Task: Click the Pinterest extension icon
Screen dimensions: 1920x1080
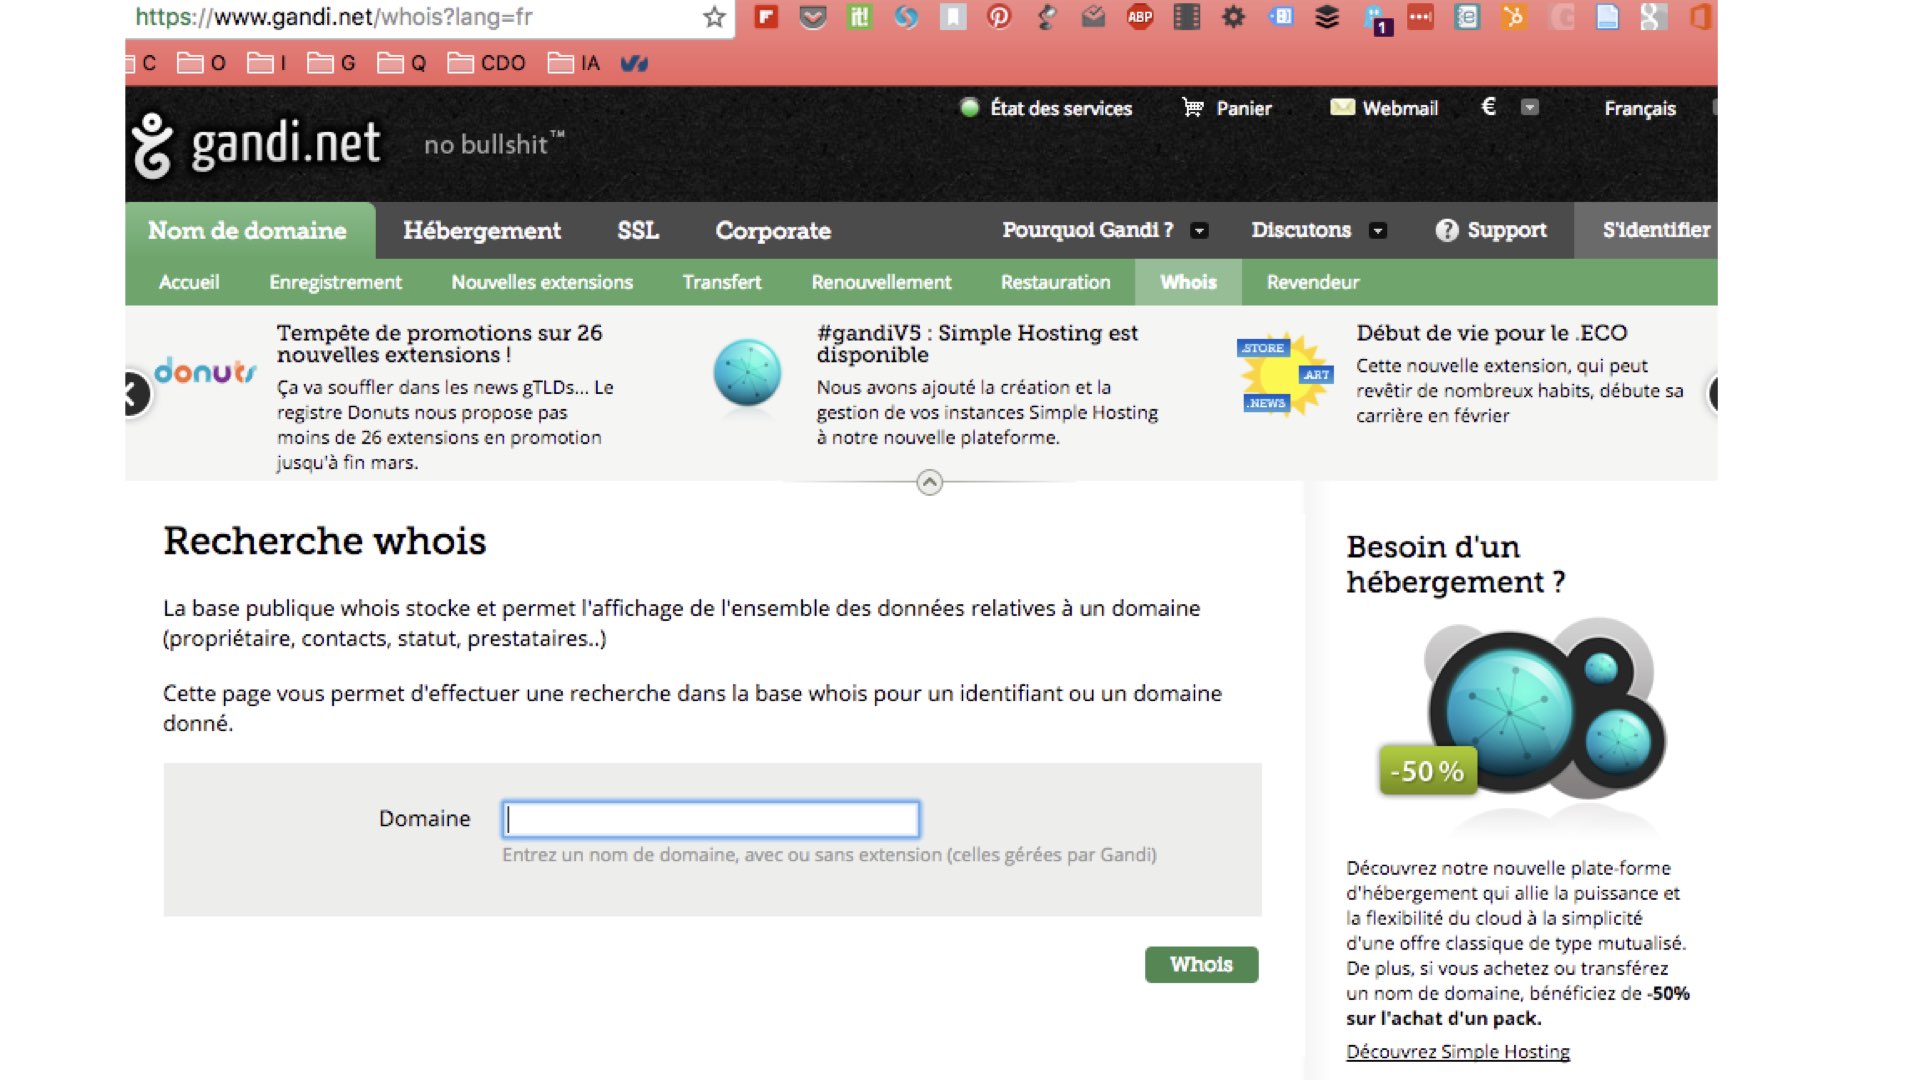Action: pyautogui.click(x=999, y=17)
